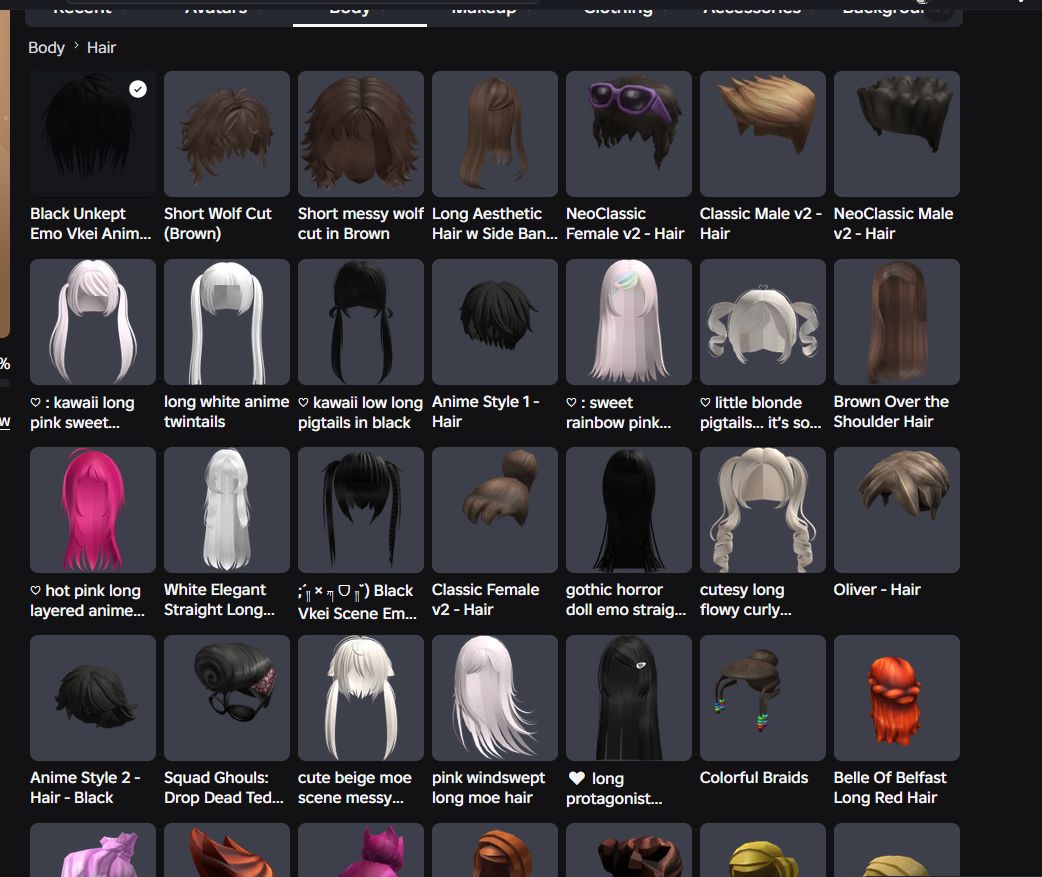
Task: Select the Oliver - Hair thumbnail
Action: tap(896, 510)
